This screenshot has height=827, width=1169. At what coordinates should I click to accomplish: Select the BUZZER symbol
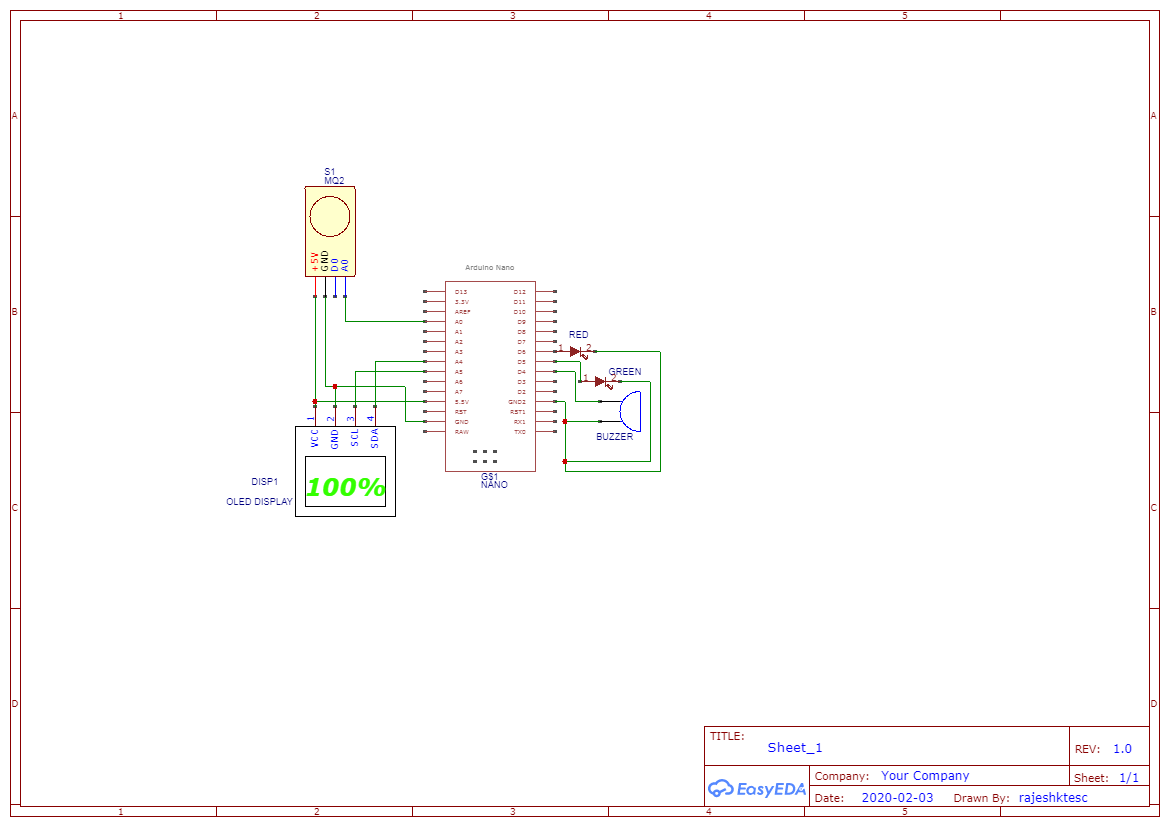tap(630, 411)
